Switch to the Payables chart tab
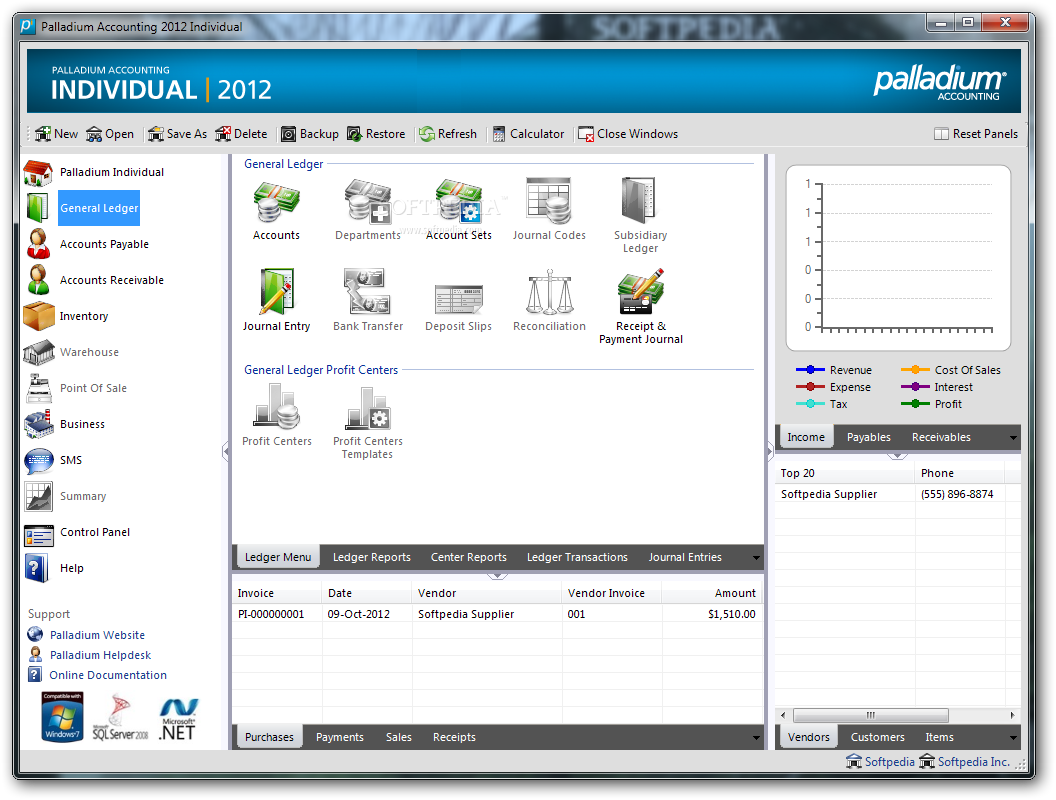Screen dimensions: 1056x800 coord(869,438)
